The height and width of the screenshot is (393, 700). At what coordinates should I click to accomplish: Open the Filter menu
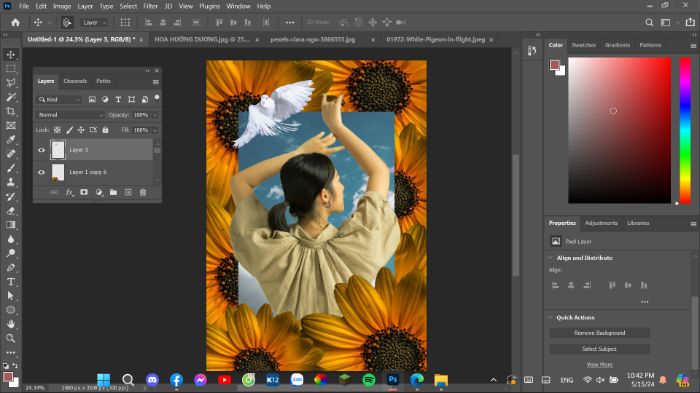(x=150, y=6)
